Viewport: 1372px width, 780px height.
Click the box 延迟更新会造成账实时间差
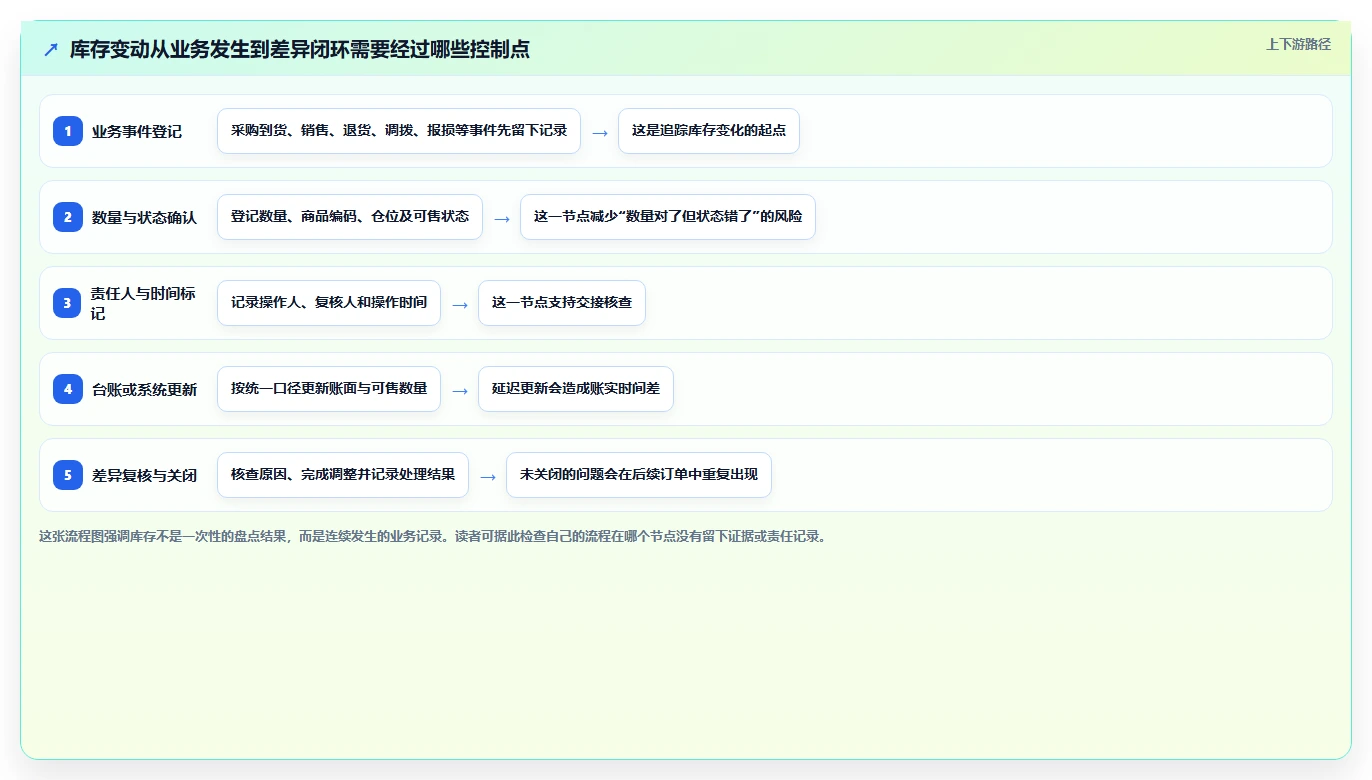pos(576,389)
